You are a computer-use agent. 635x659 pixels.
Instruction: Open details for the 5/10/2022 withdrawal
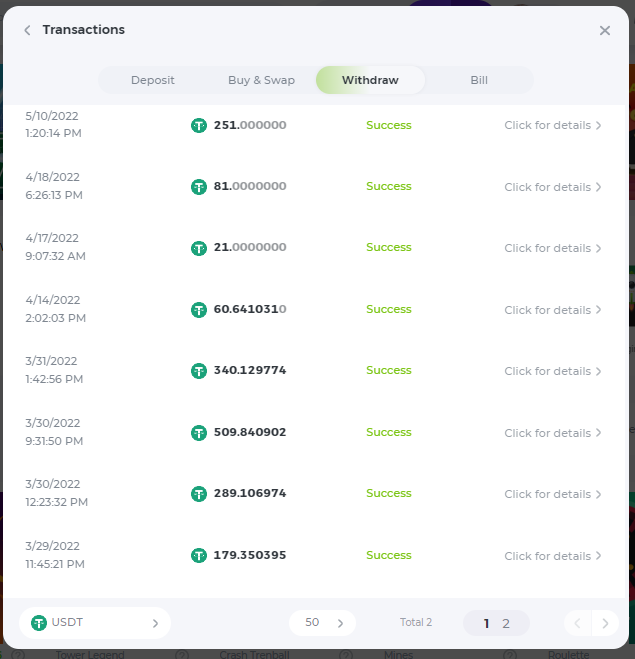(x=553, y=126)
